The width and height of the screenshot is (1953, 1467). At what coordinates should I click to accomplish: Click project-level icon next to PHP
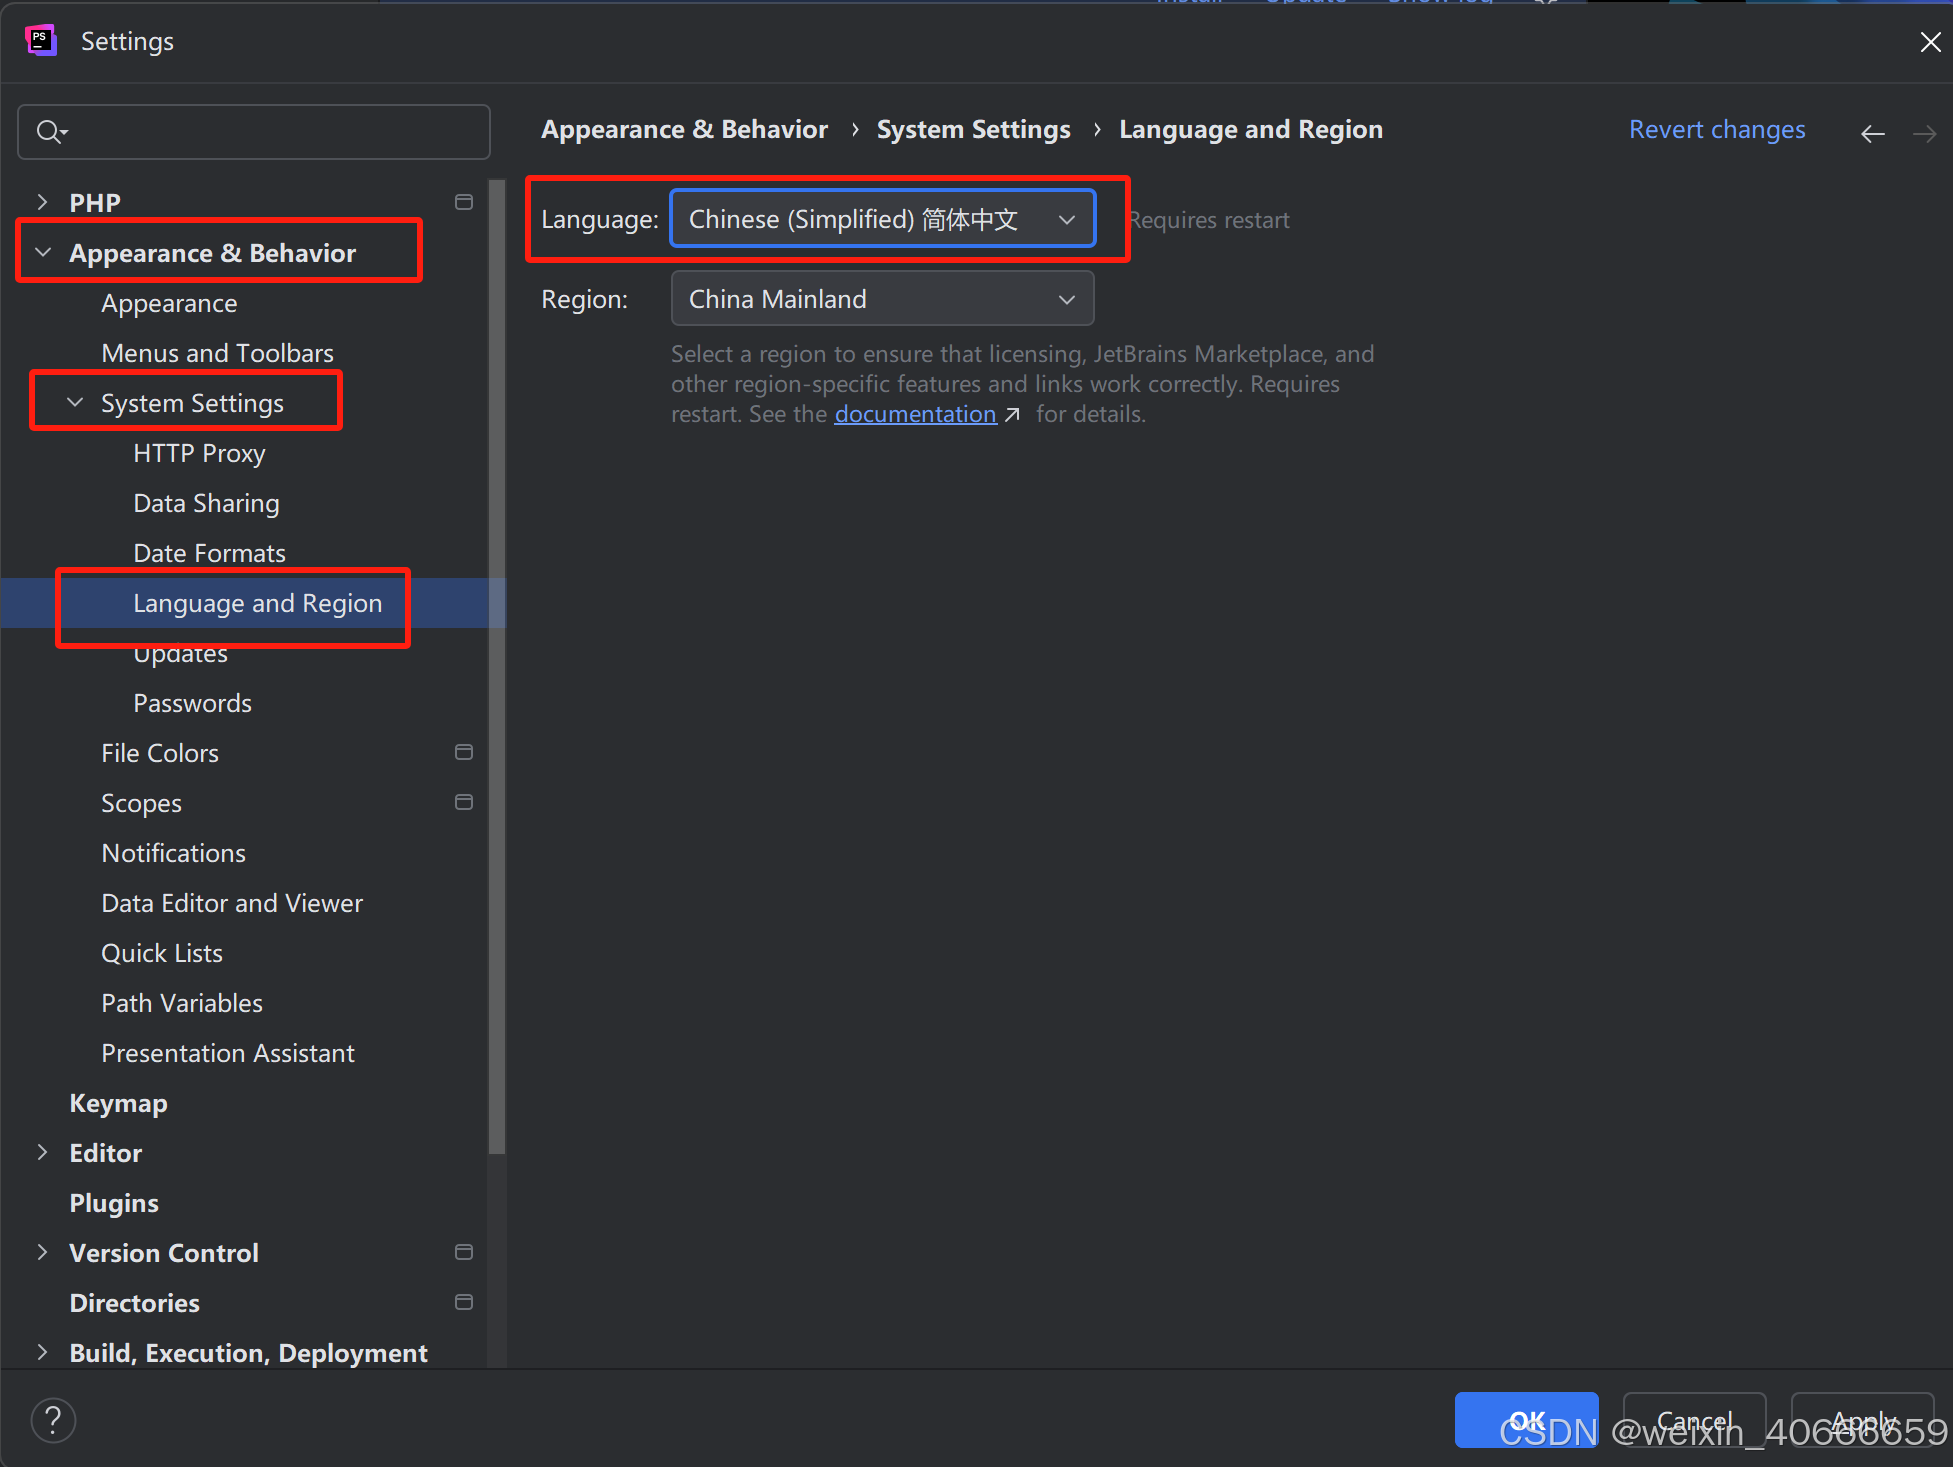(x=463, y=202)
